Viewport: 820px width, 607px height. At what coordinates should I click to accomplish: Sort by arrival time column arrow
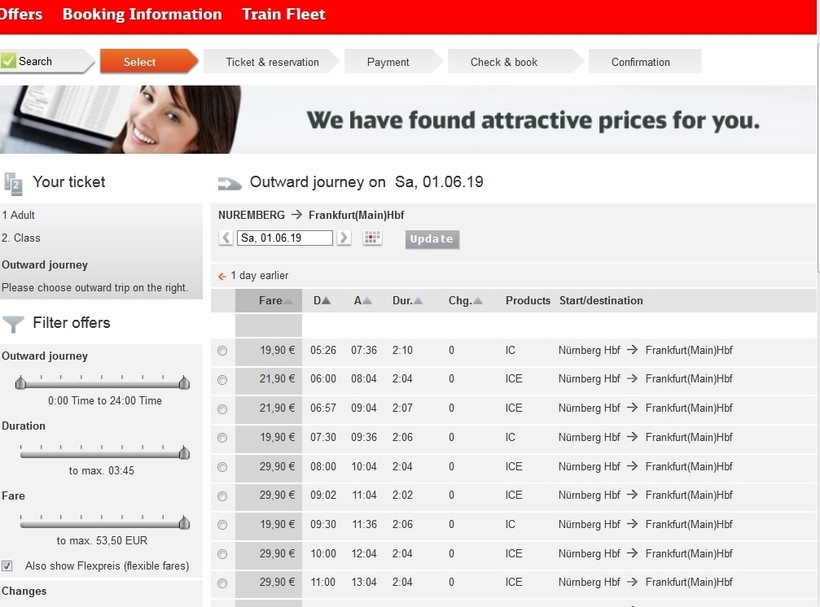[x=367, y=301]
